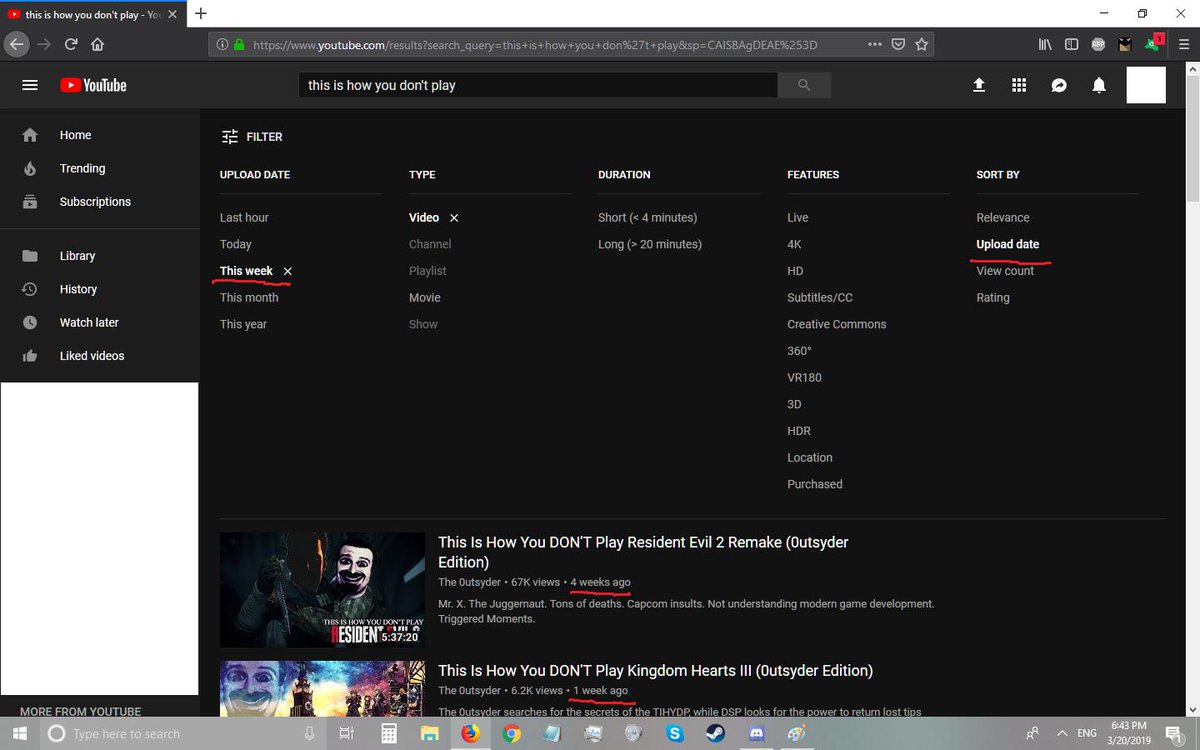This screenshot has height=750, width=1200.
Task: Enable the 360° filter
Action: tap(799, 351)
